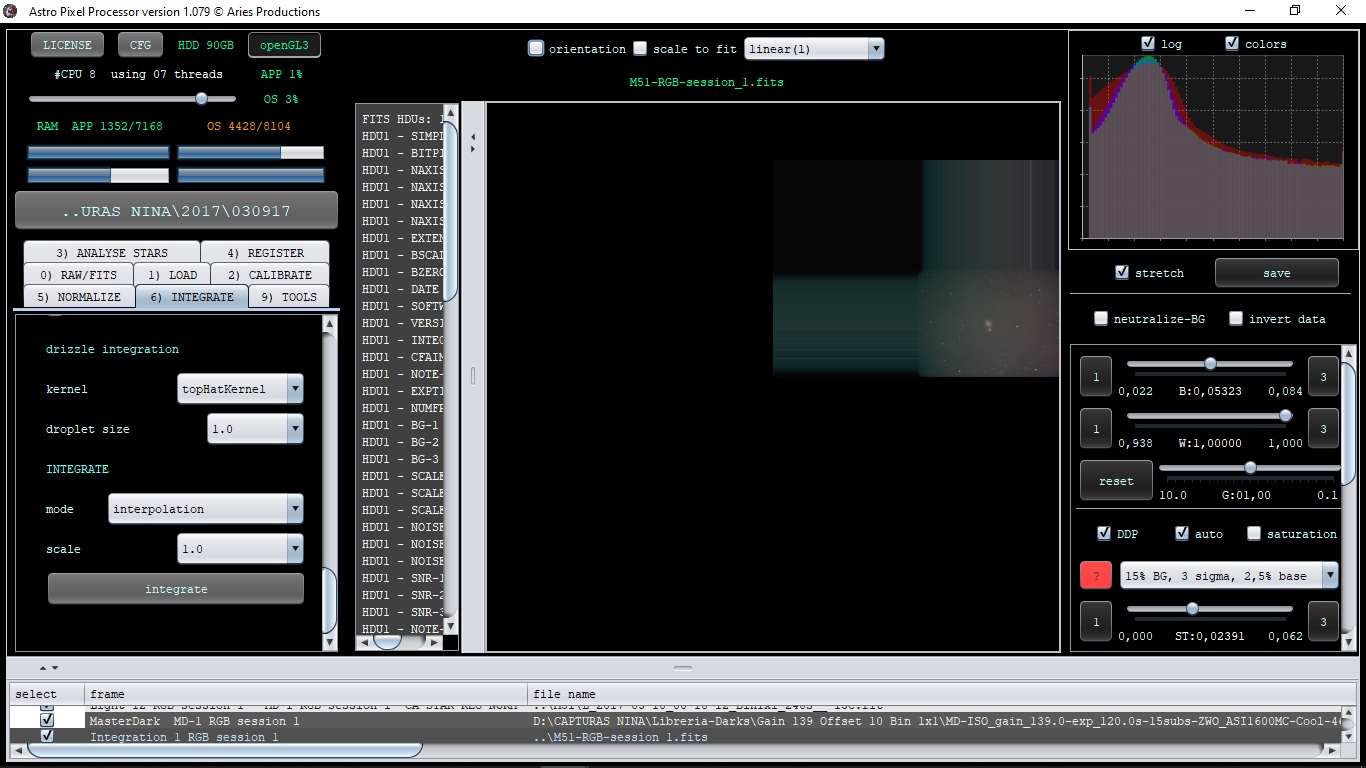Click the '1' button left of ST slider
The width and height of the screenshot is (1366, 768).
tap(1096, 621)
